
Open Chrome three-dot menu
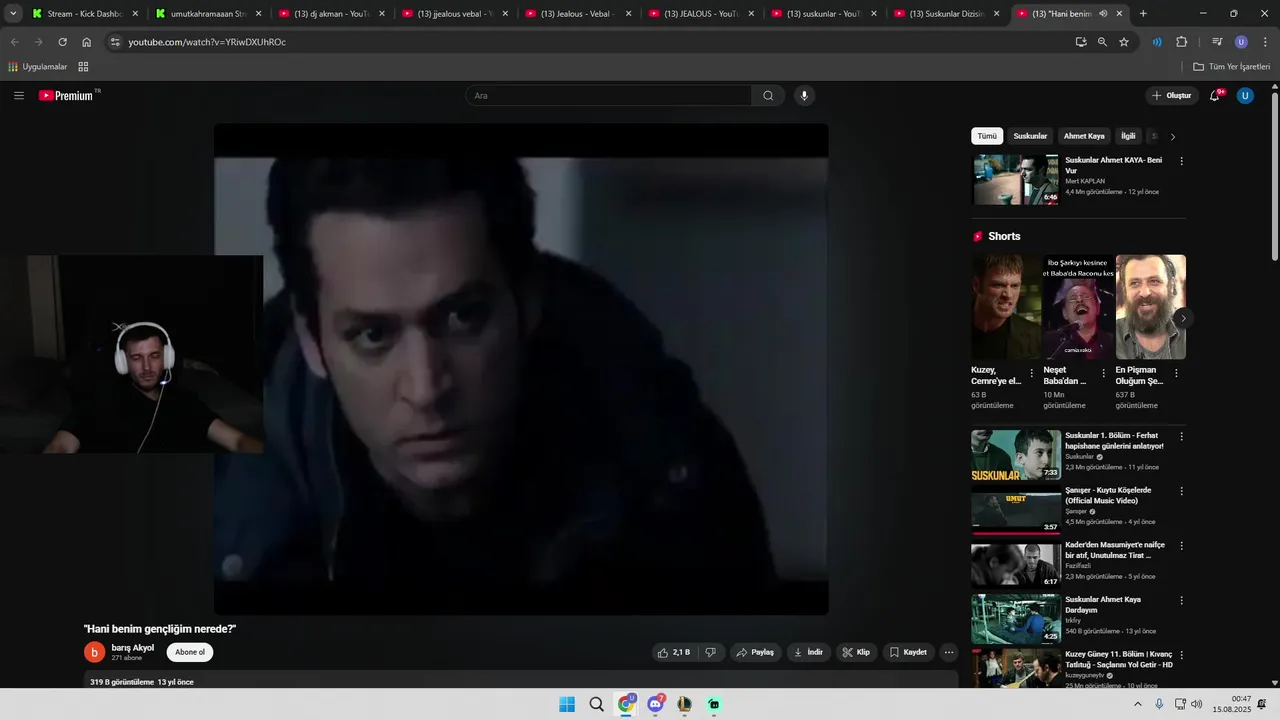(1265, 42)
